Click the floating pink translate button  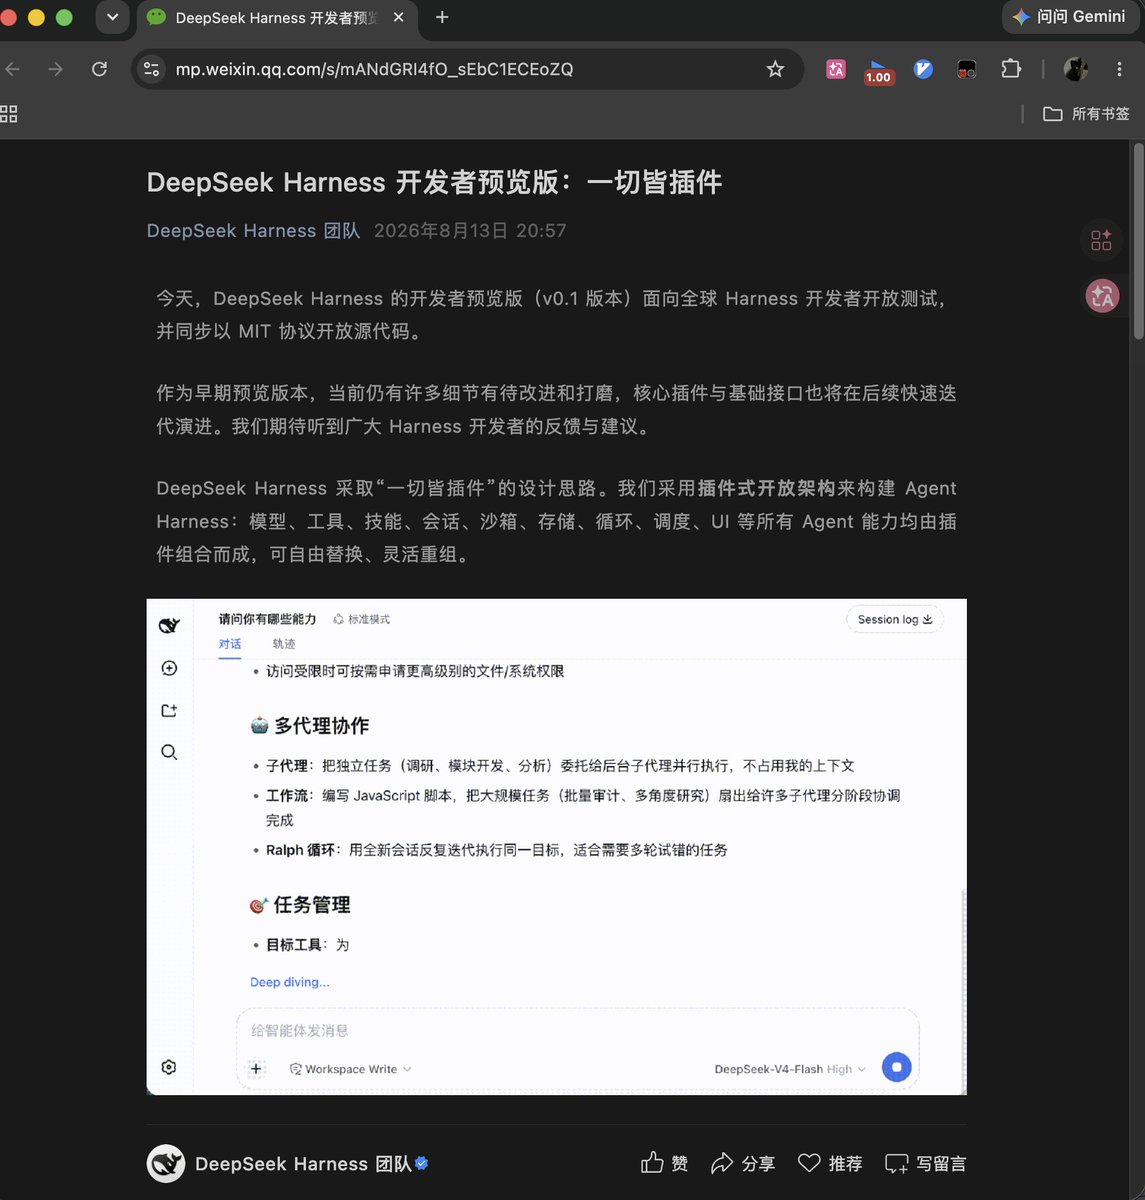1102,296
